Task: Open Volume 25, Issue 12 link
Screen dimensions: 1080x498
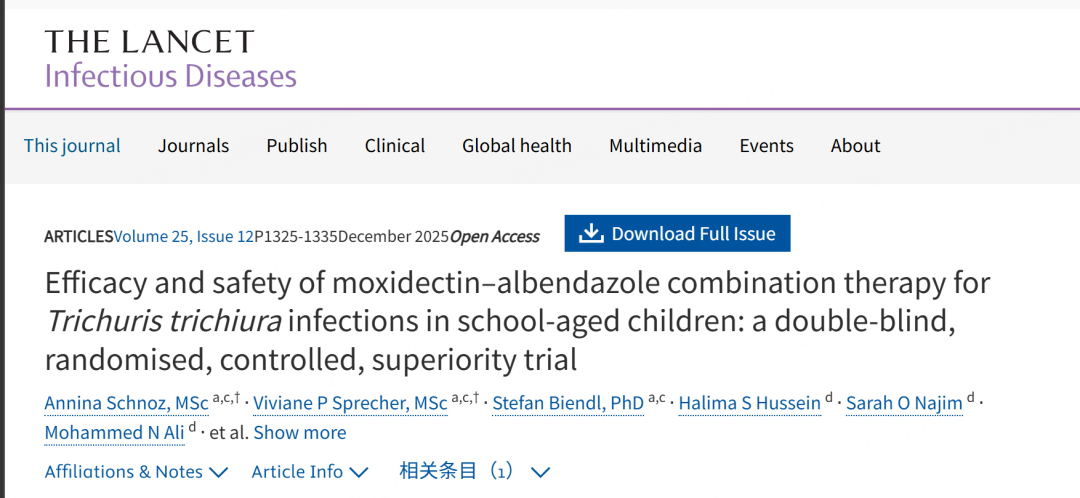Action: pos(183,237)
